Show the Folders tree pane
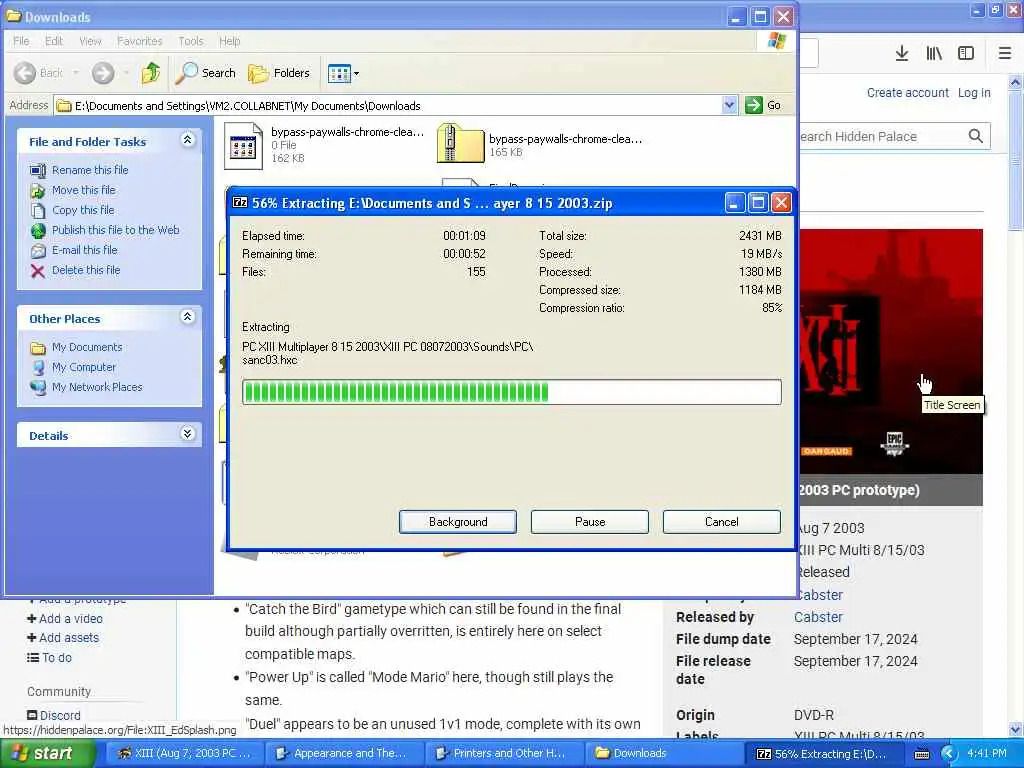Image resolution: width=1024 pixels, height=768 pixels. coord(279,73)
